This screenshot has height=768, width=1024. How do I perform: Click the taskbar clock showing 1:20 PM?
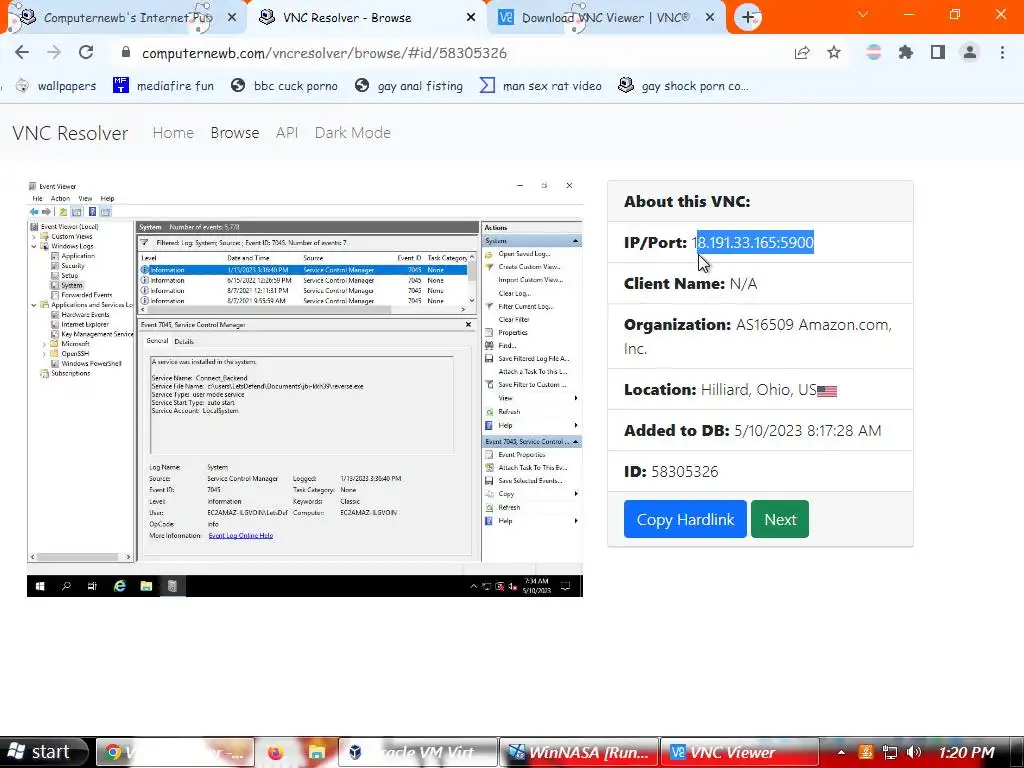(x=967, y=752)
